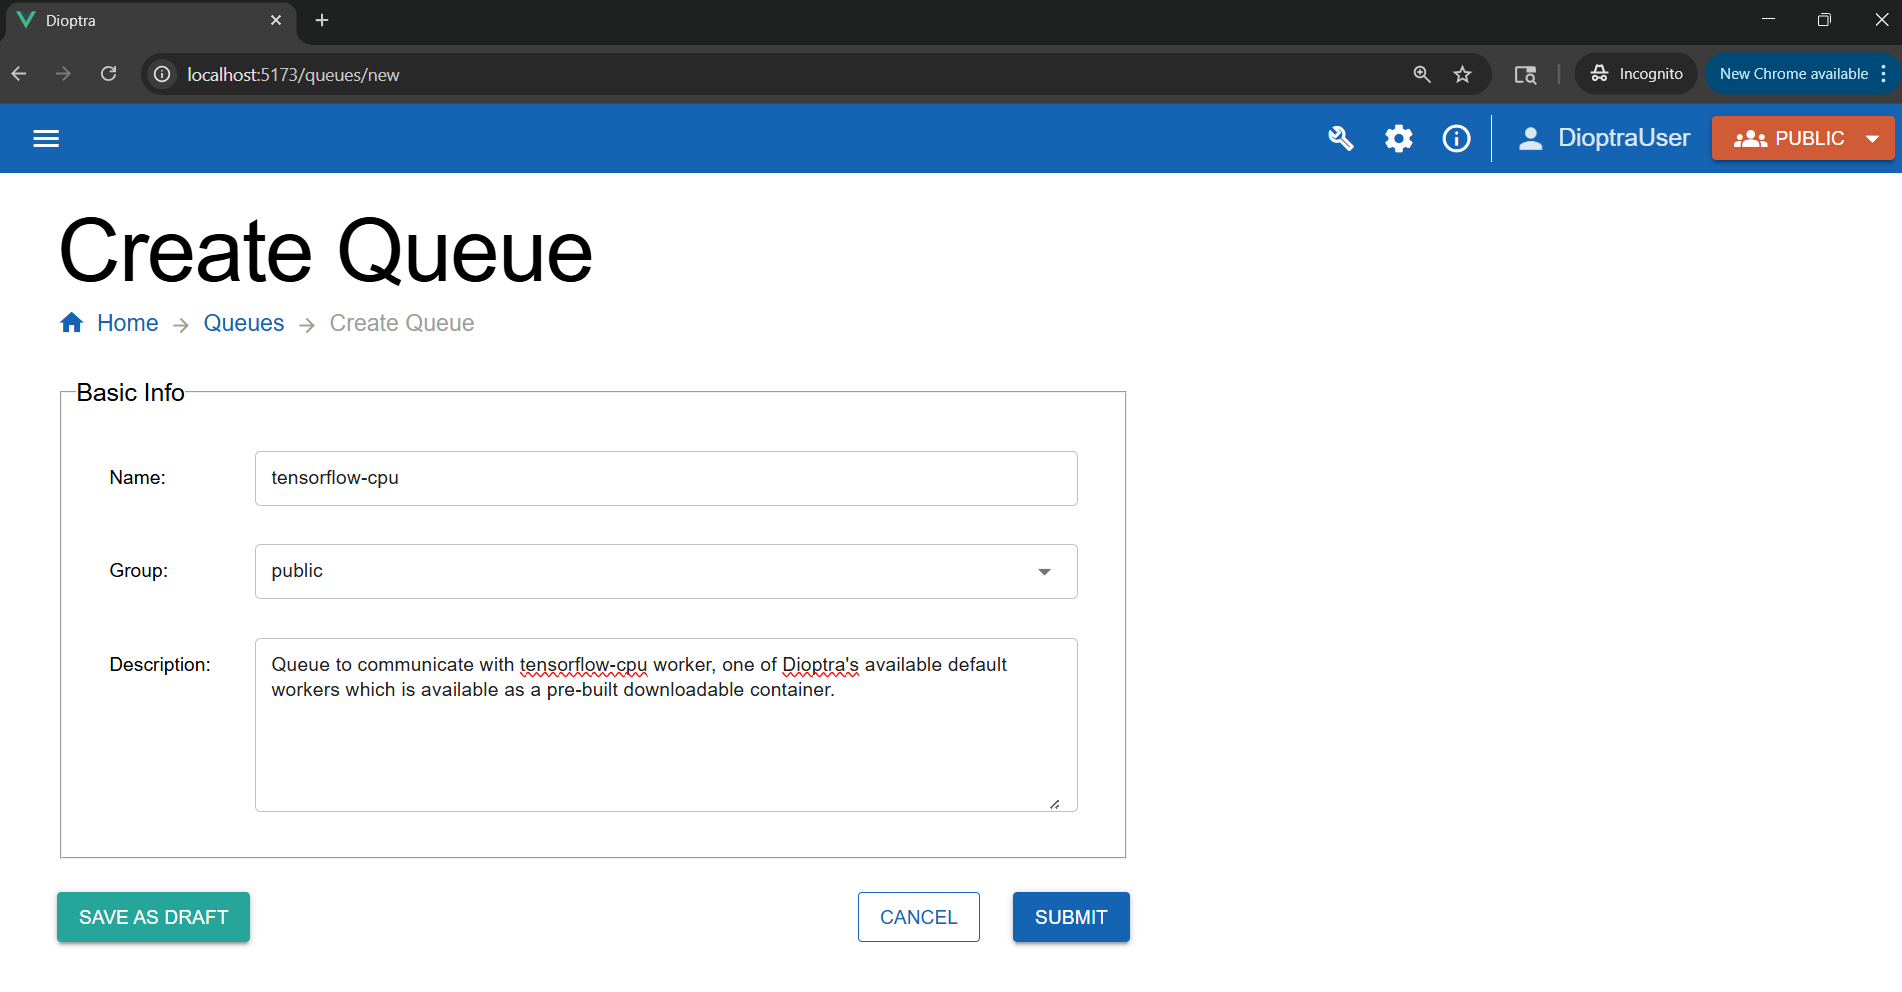This screenshot has height=992, width=1902.
Task: Click the DioptraUser account person icon
Action: coord(1530,138)
